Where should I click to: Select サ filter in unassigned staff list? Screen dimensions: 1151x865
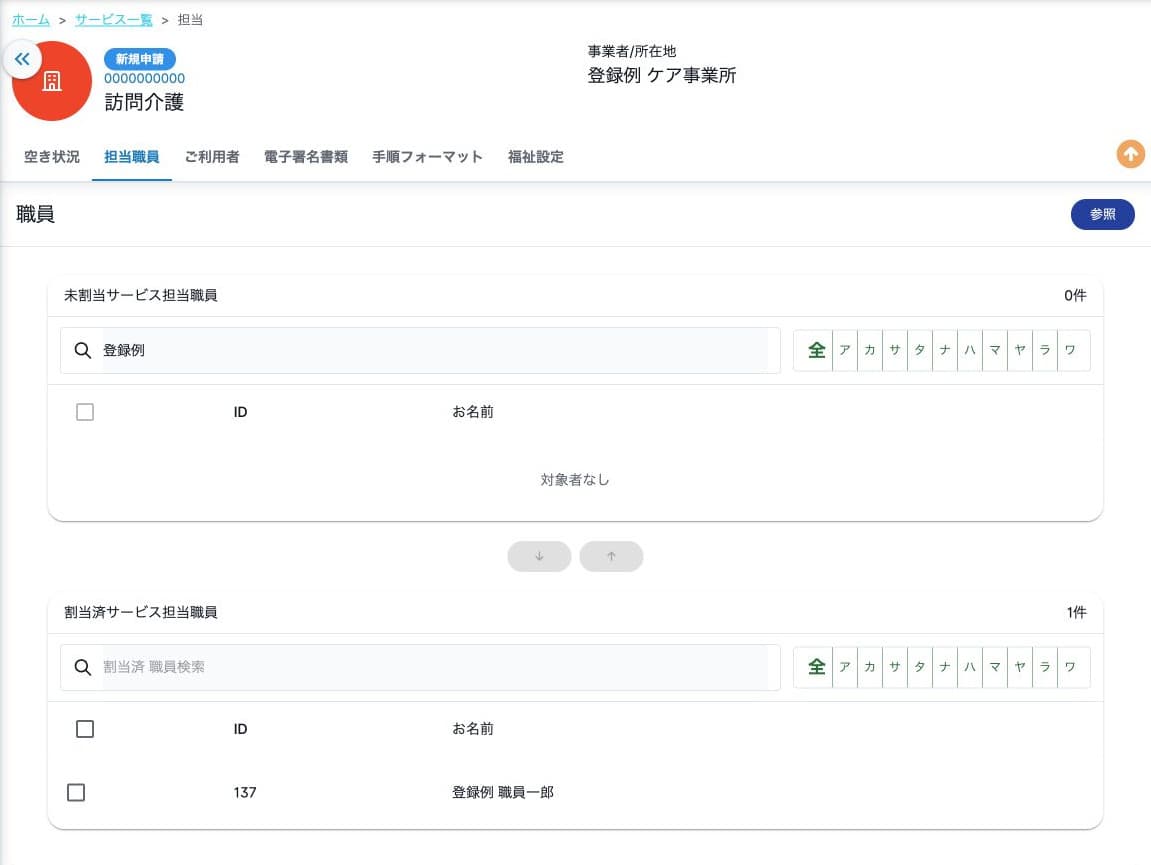[x=895, y=350]
